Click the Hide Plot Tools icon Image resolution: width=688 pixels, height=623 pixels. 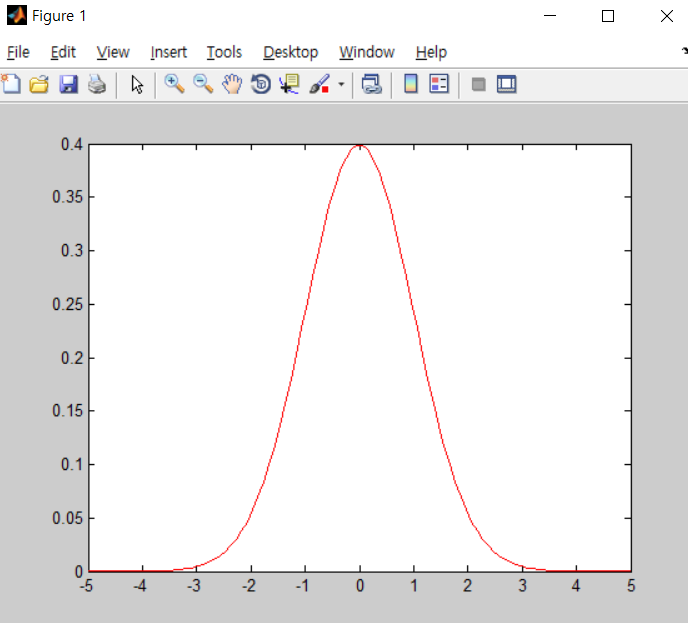pos(478,84)
